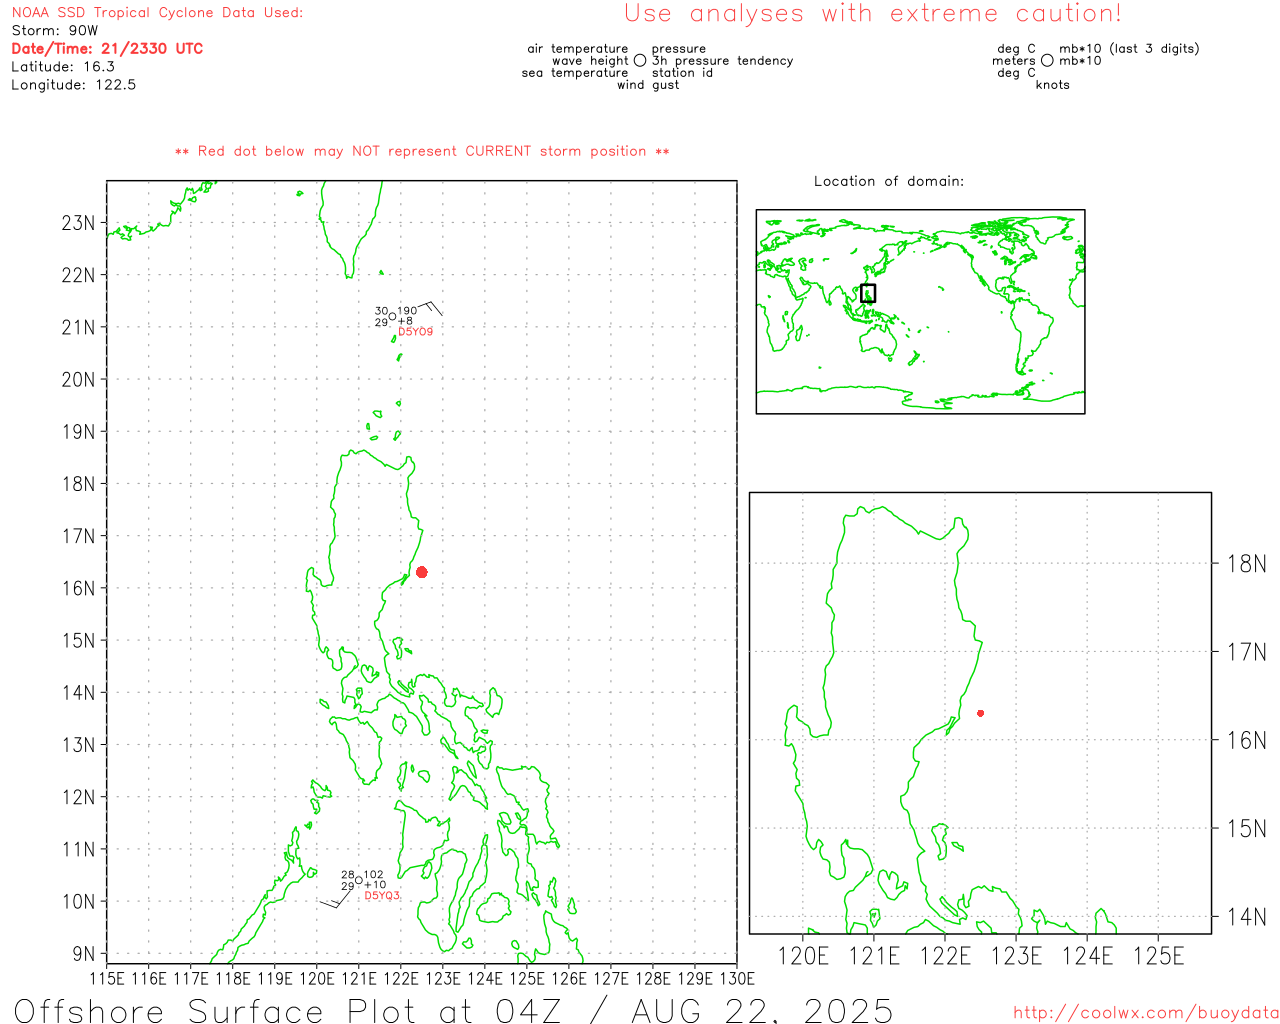Image resolution: width=1280 pixels, height=1024 pixels.
Task: Click the Offshore Surface Plot title
Action: coord(453,1010)
